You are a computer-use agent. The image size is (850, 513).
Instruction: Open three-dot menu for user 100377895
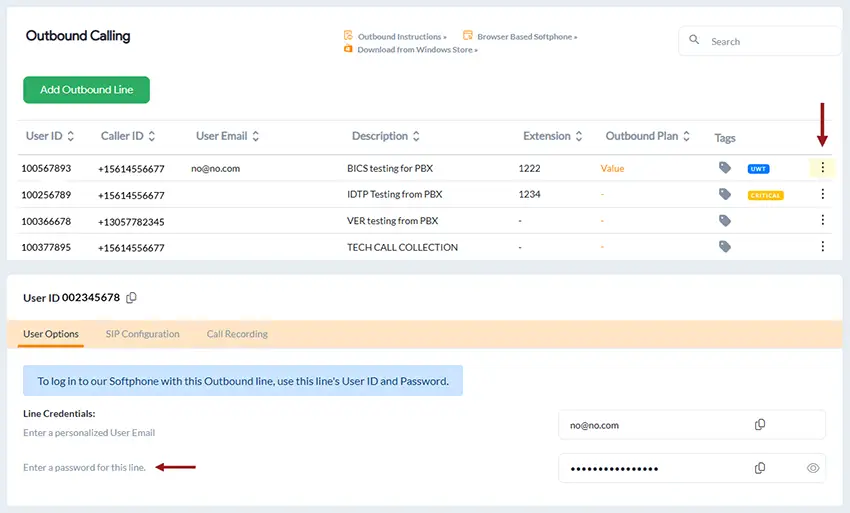[822, 246]
